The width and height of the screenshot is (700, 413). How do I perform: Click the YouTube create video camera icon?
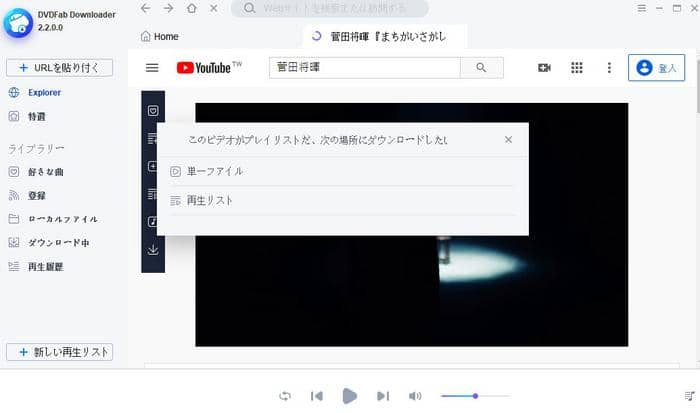pos(544,67)
